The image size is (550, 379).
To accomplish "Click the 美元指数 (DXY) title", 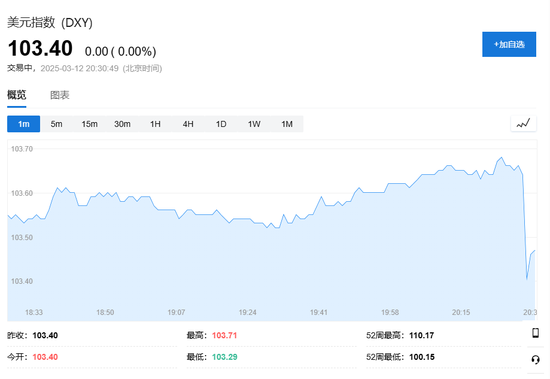I will (x=50, y=22).
